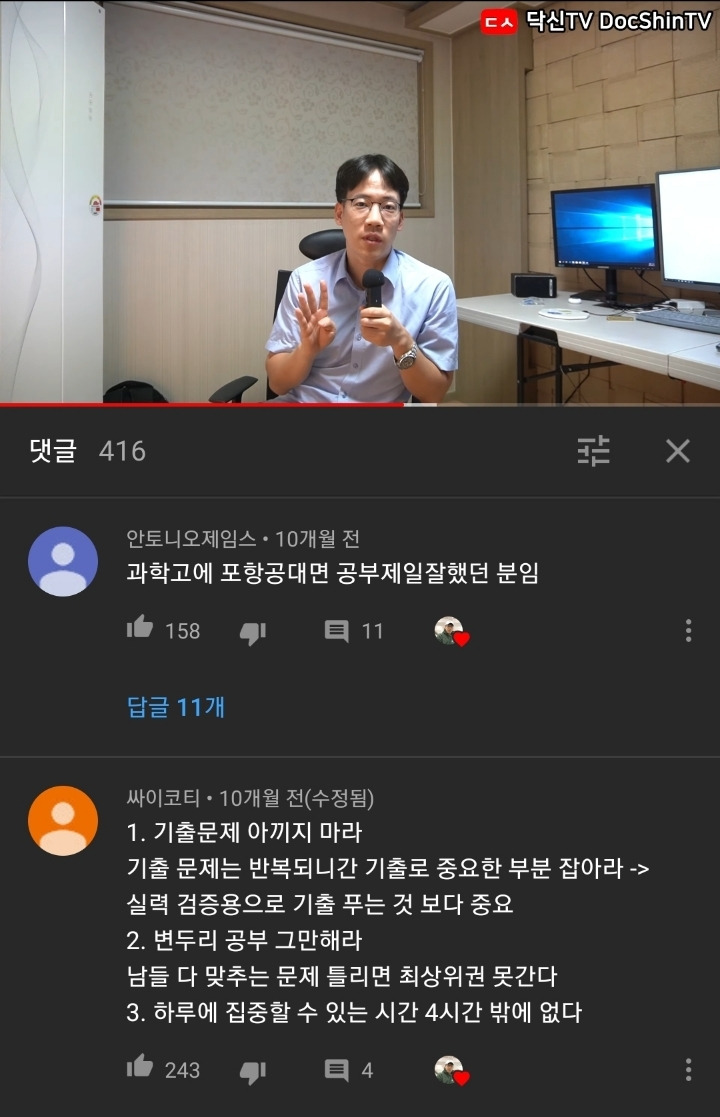Open the comment sort filter icon
Image resolution: width=720 pixels, height=1117 pixels.
point(593,450)
